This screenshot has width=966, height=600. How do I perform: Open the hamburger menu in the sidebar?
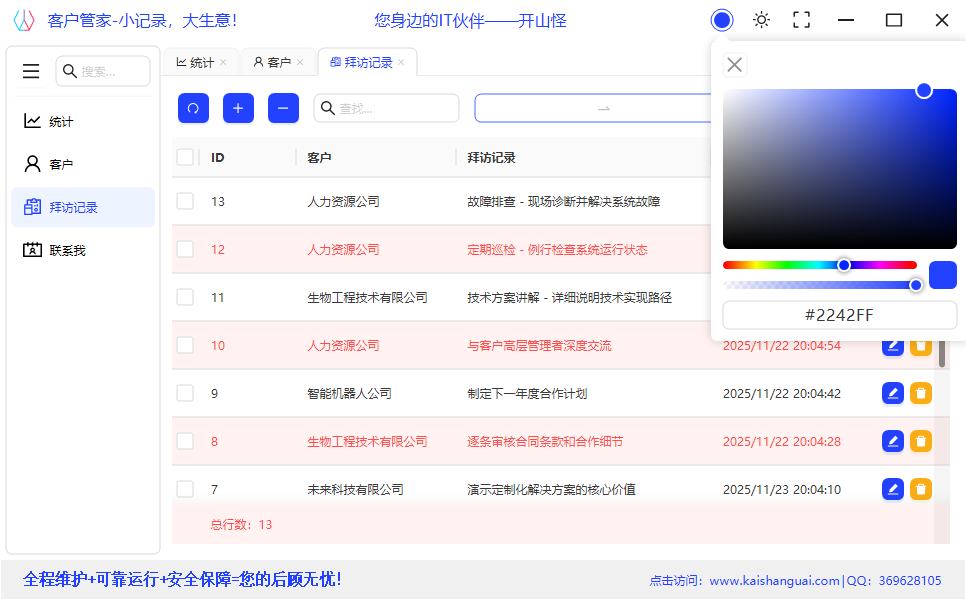(x=31, y=71)
